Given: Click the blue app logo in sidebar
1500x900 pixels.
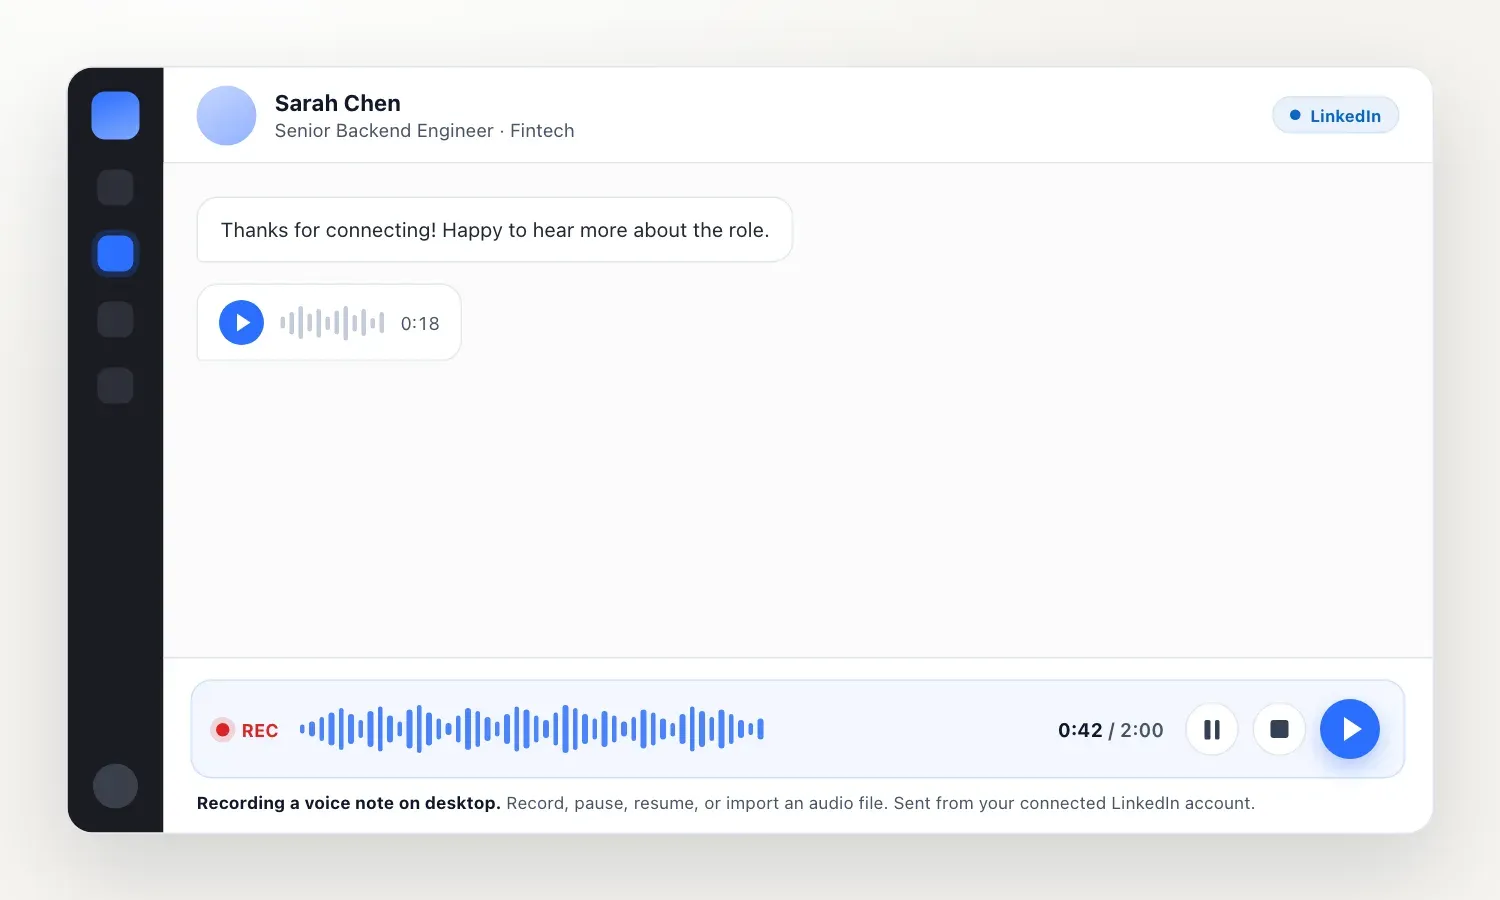Looking at the screenshot, I should [x=115, y=115].
